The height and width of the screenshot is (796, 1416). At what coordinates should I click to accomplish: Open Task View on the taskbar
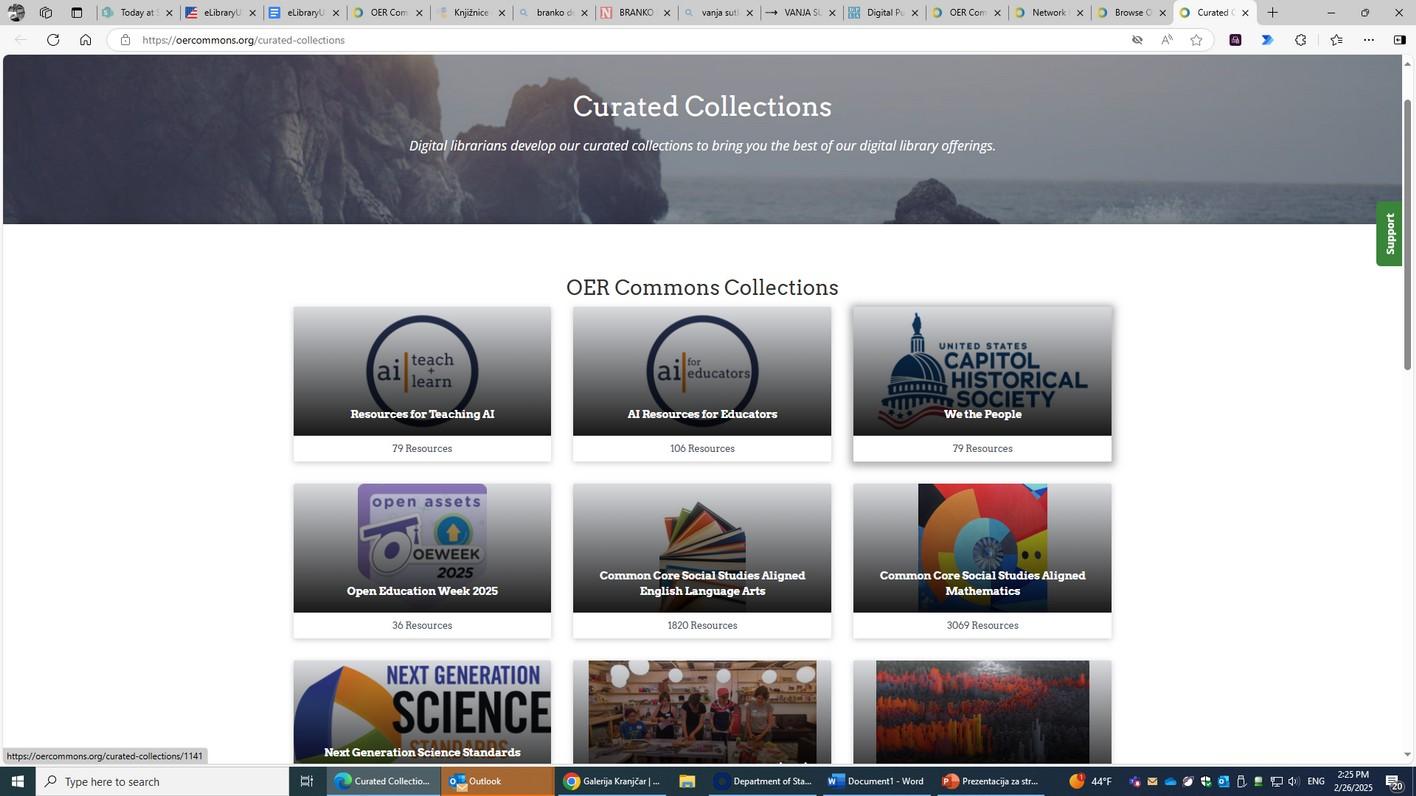coord(307,781)
